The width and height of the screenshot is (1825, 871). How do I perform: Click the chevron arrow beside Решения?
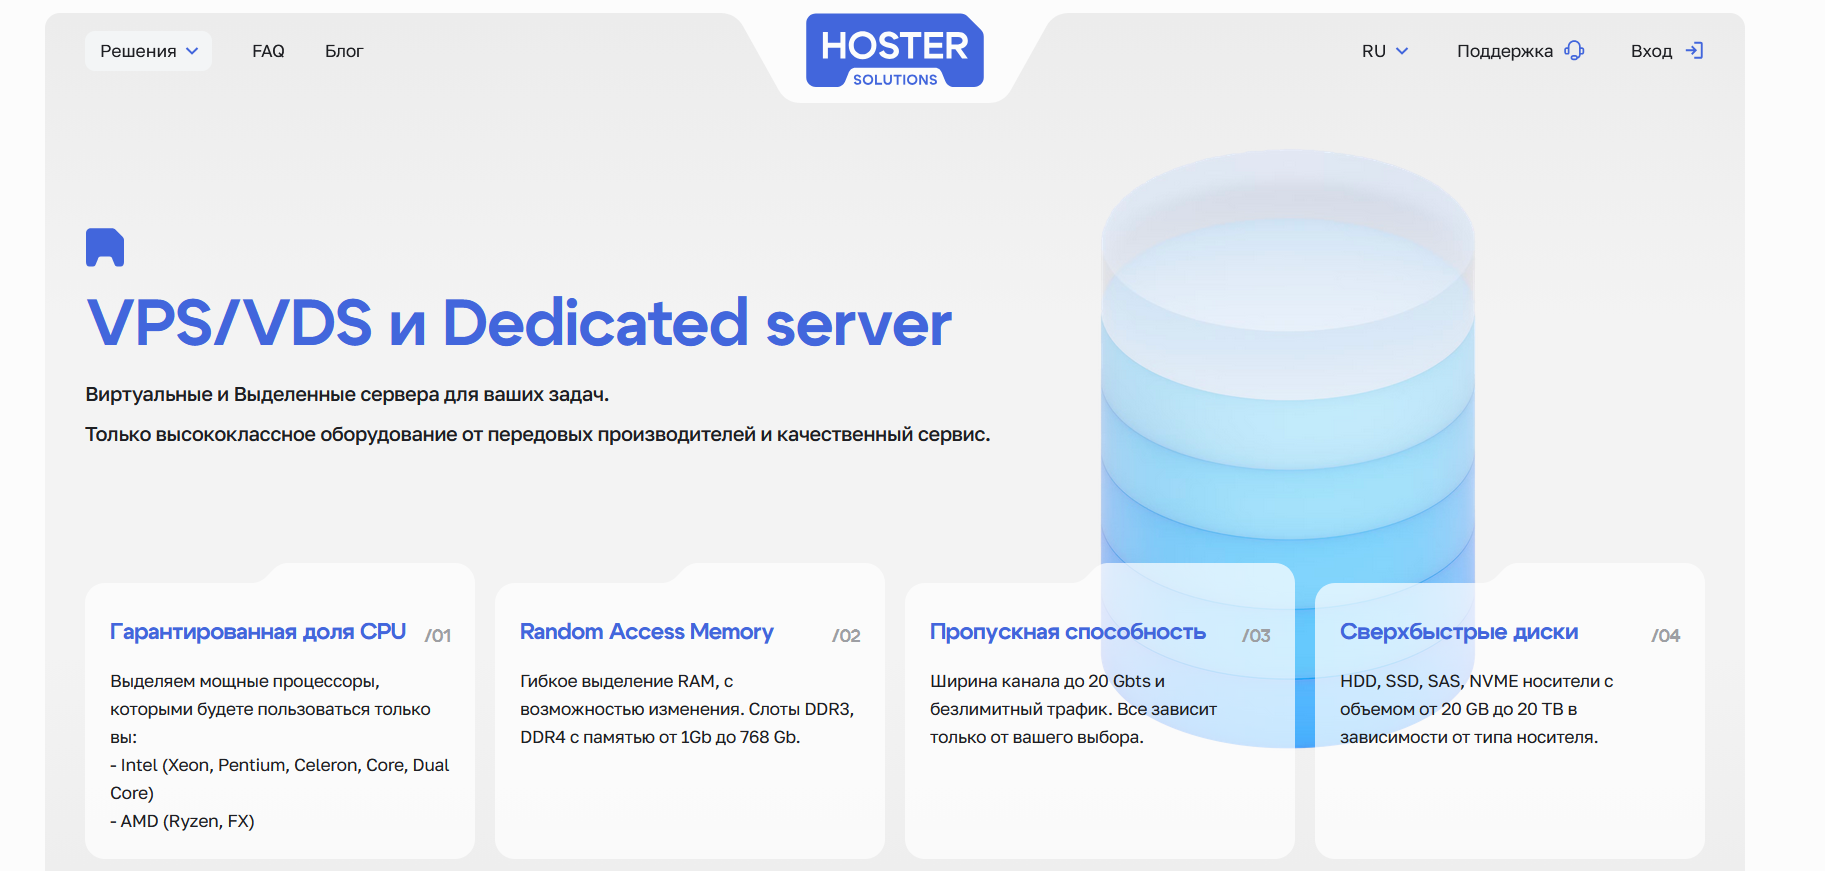pyautogui.click(x=192, y=51)
